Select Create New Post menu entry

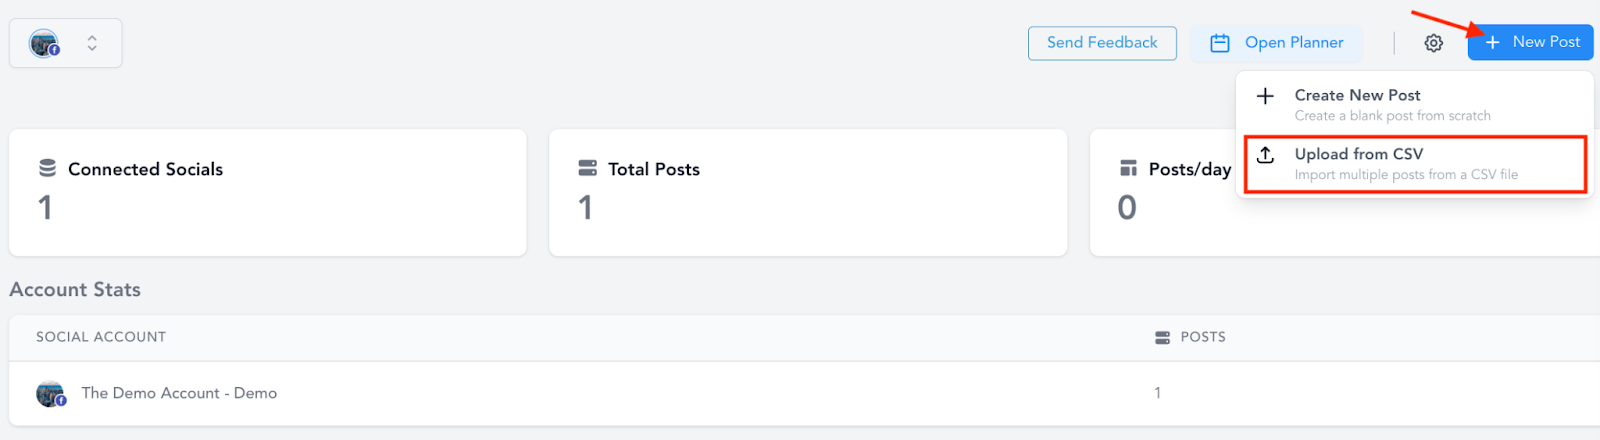click(1414, 104)
